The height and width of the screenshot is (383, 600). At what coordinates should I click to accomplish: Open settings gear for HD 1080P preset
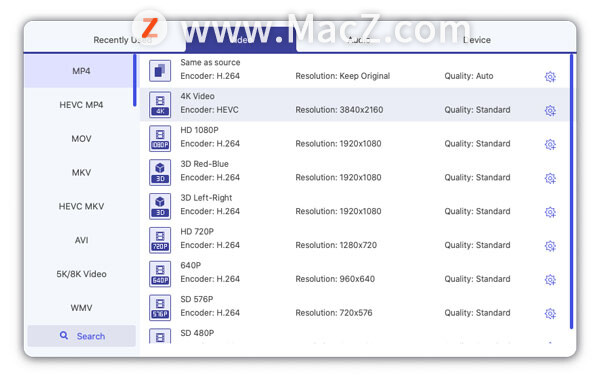pos(550,144)
